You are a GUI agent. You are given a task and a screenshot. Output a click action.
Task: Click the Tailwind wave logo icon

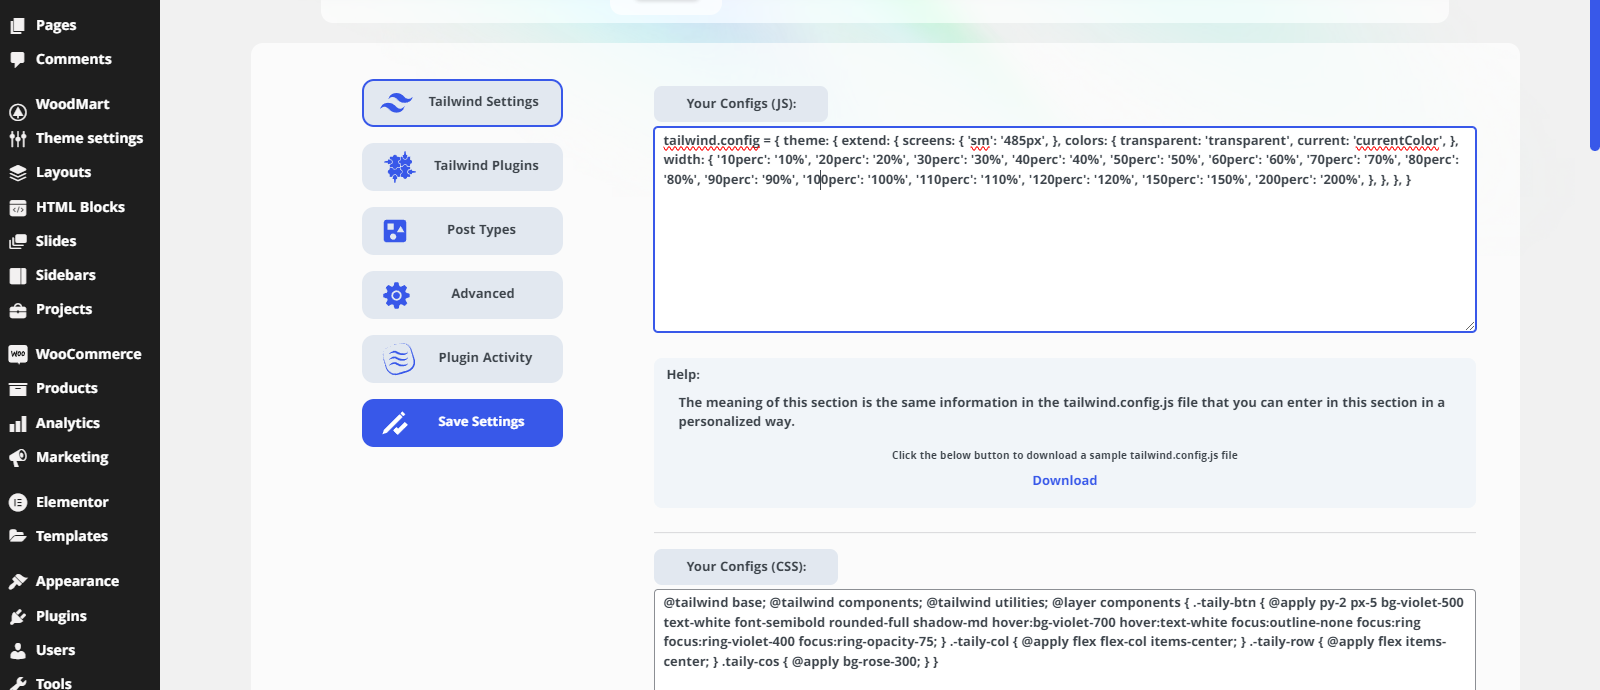pos(396,102)
